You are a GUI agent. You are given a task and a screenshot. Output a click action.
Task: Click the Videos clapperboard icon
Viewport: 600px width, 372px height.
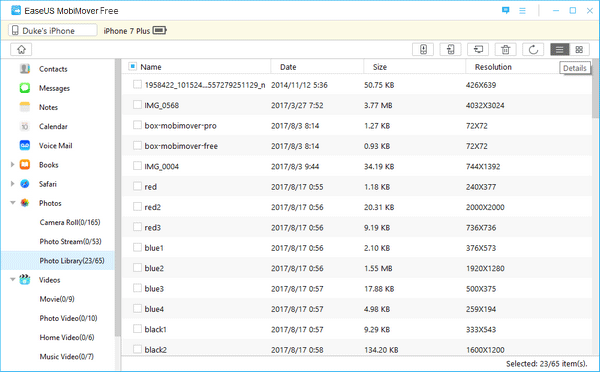click(x=25, y=279)
